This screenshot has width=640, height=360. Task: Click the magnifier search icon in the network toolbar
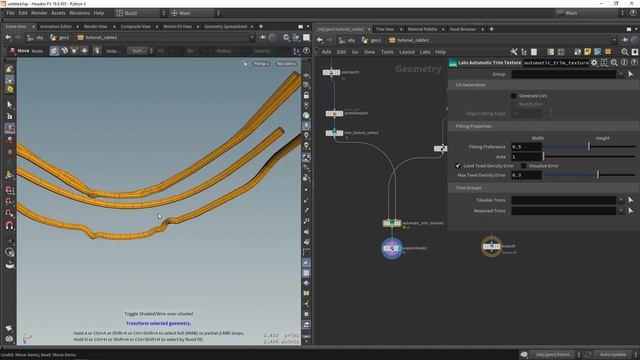(x=624, y=52)
